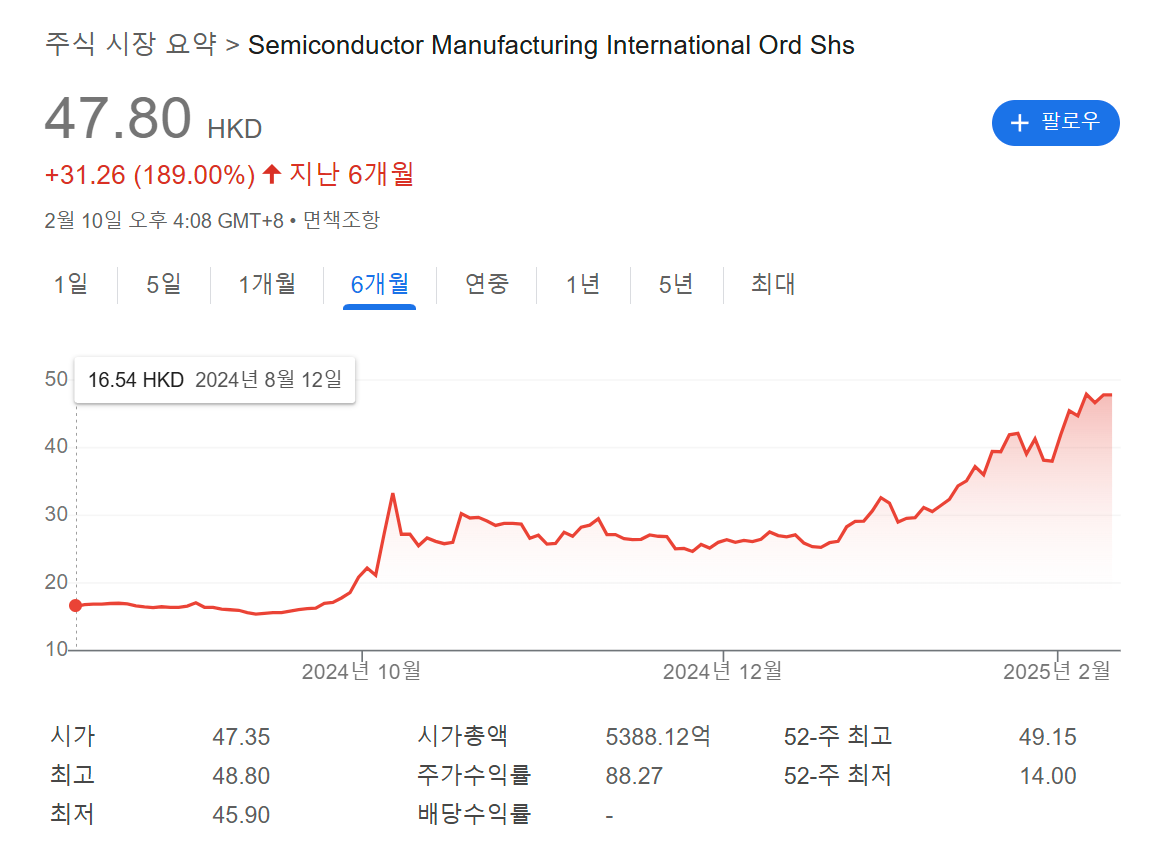Click the 시가총액 market cap value
This screenshot has height=841, width=1165.
click(658, 738)
